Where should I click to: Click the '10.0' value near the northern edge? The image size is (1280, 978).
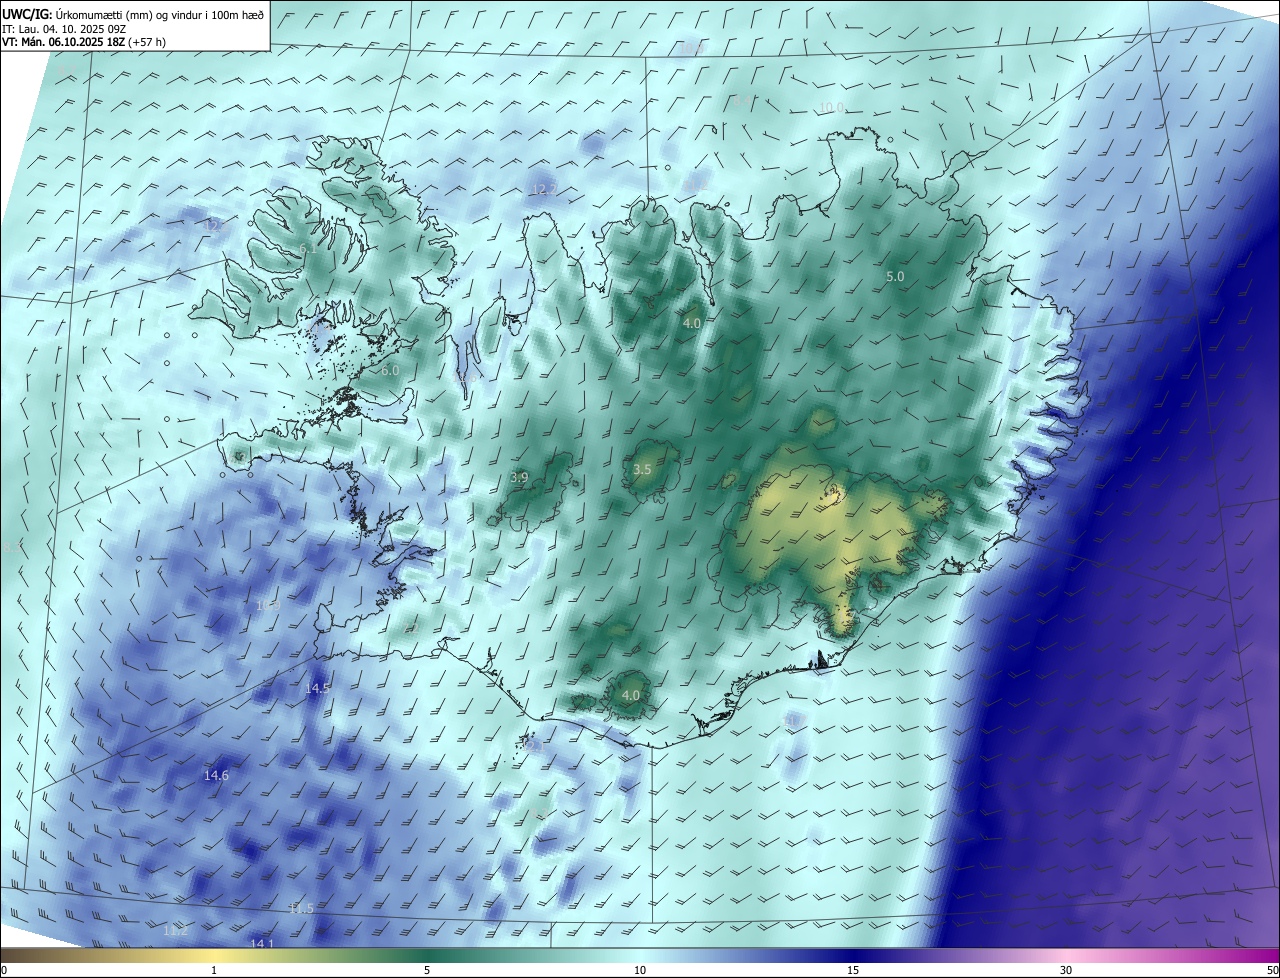tap(831, 107)
